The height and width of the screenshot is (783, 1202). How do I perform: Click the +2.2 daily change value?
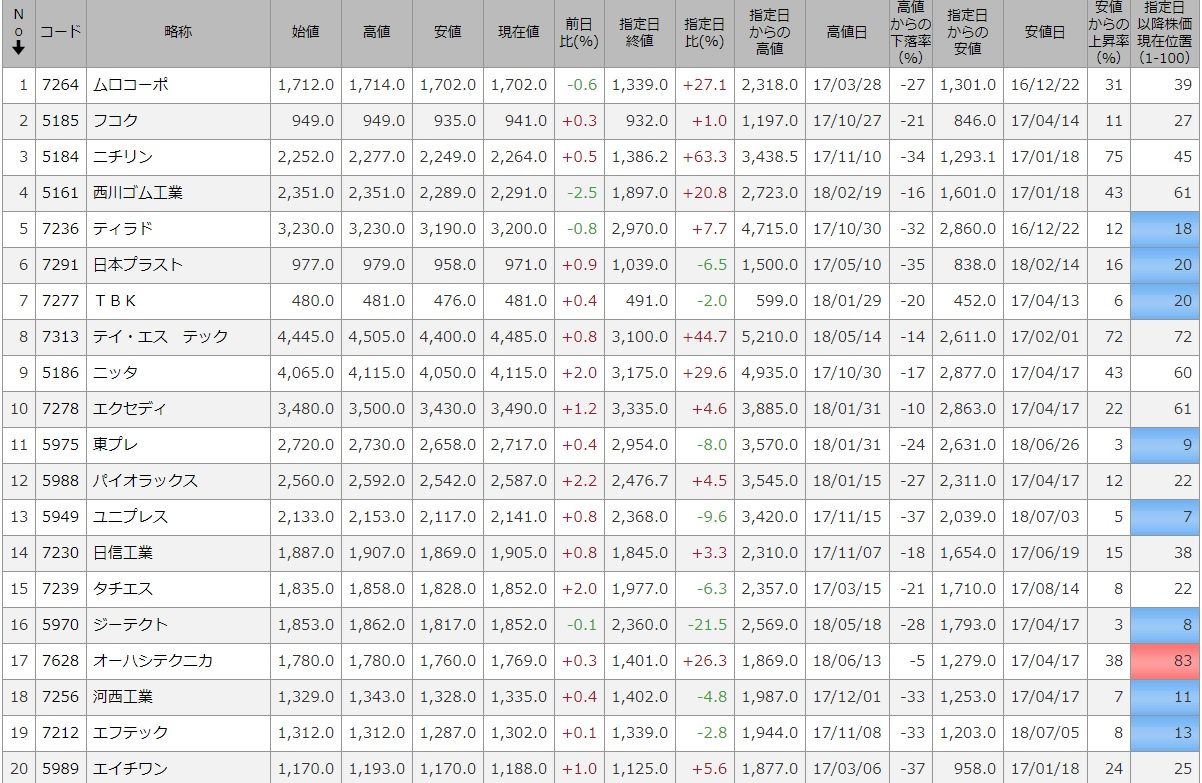(579, 481)
